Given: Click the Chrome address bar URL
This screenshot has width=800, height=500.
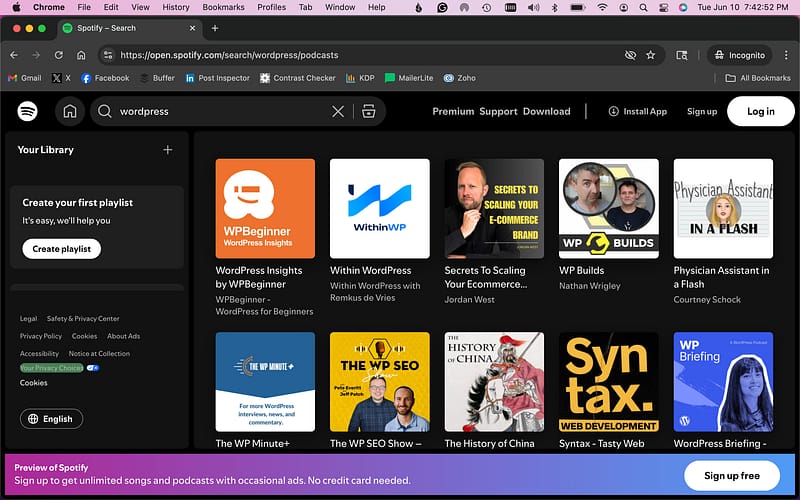Looking at the screenshot, I should coord(229,55).
